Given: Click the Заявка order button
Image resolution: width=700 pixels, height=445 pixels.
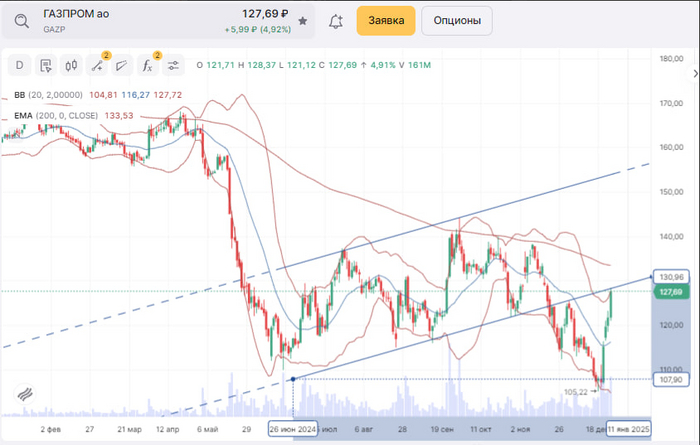Looking at the screenshot, I should pos(386,20).
